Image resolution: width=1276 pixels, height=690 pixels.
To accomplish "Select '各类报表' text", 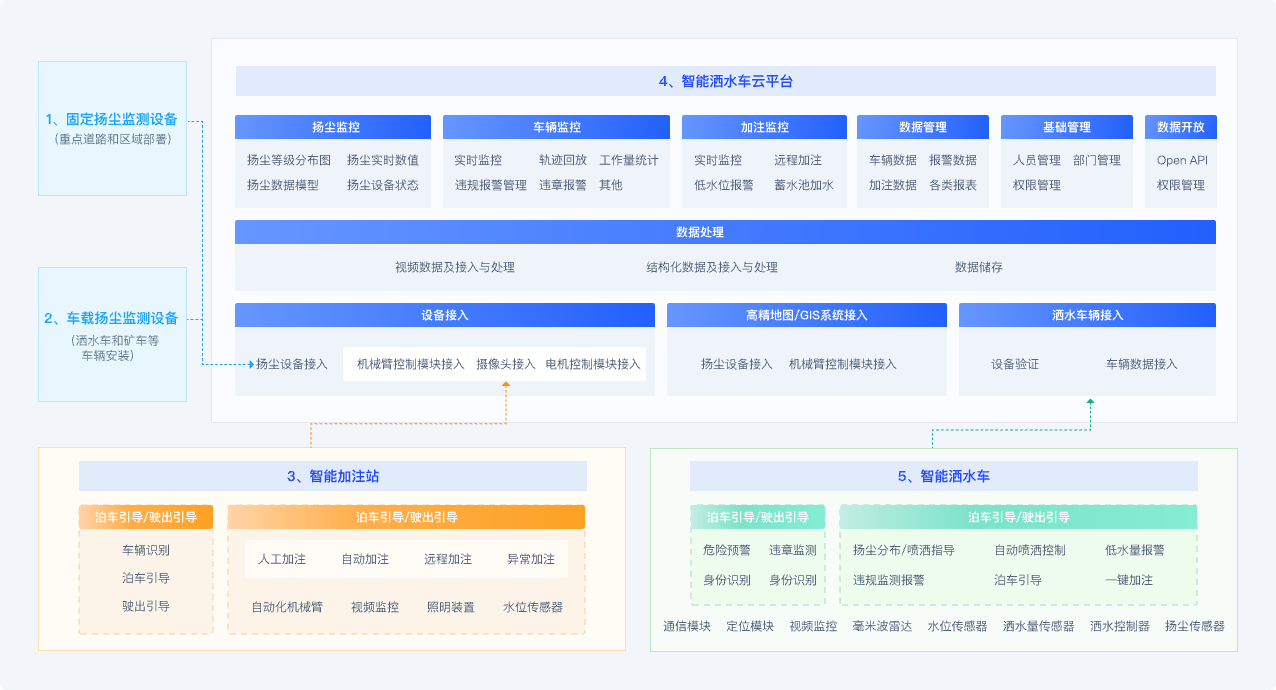I will (953, 185).
